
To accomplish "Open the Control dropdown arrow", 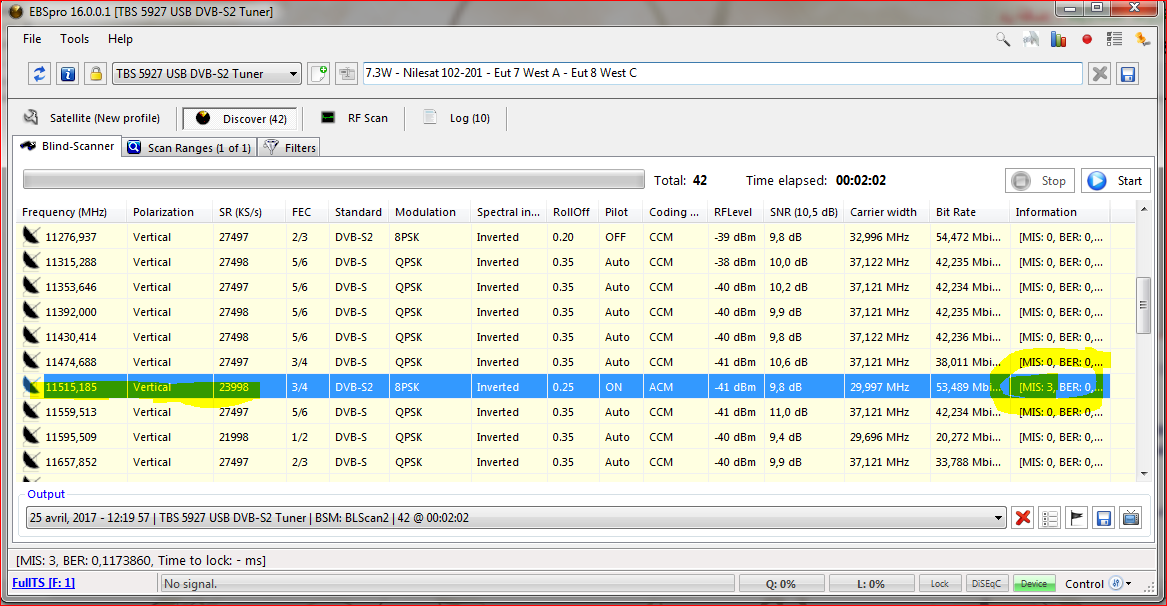I will click(1129, 584).
